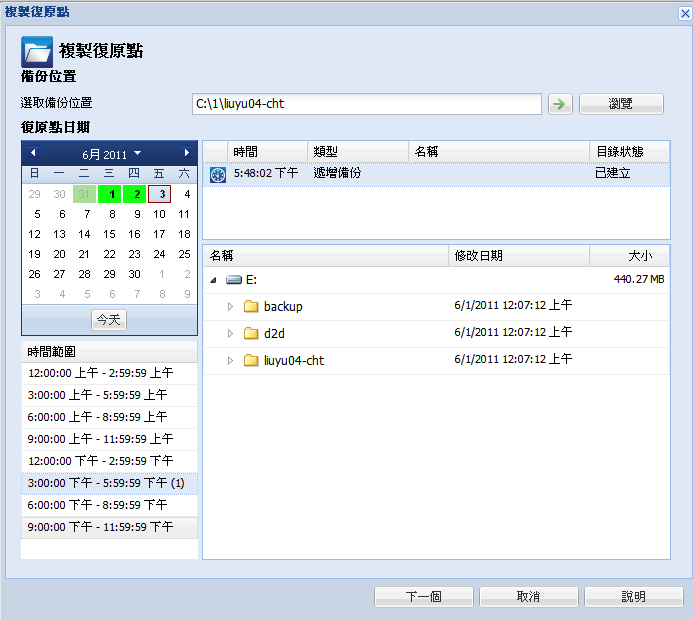The width and height of the screenshot is (693, 619).
Task: Click the 下一個 next button
Action: point(423,597)
